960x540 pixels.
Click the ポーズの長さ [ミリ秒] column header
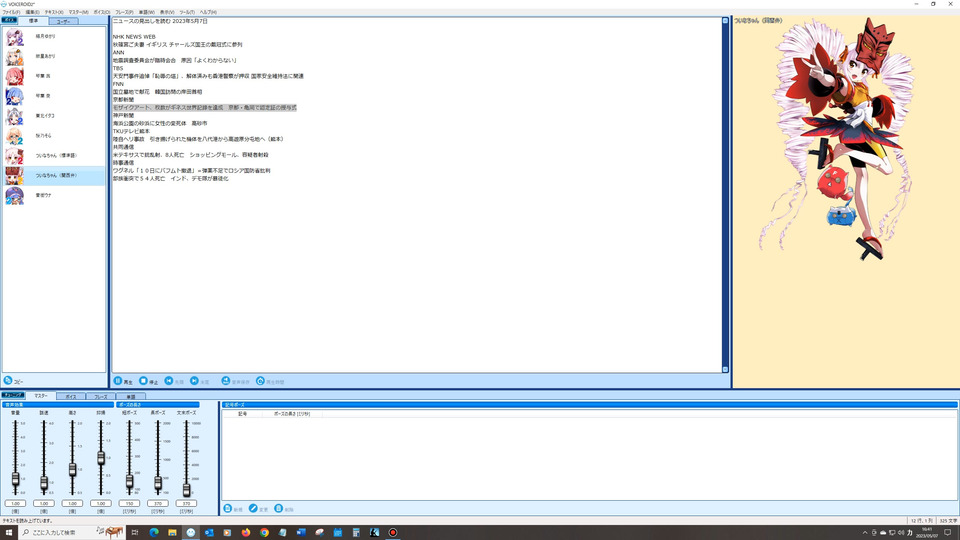(292, 414)
